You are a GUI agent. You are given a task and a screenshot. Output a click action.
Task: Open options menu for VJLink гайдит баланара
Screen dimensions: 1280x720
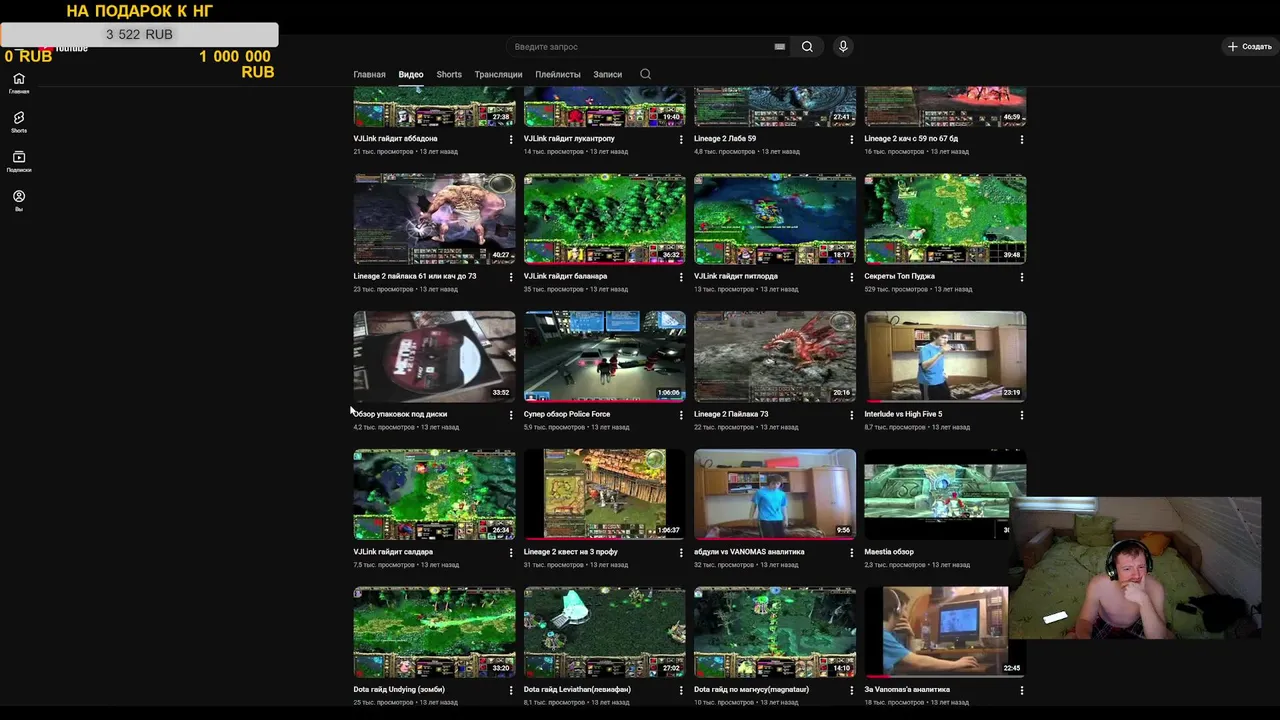681,276
